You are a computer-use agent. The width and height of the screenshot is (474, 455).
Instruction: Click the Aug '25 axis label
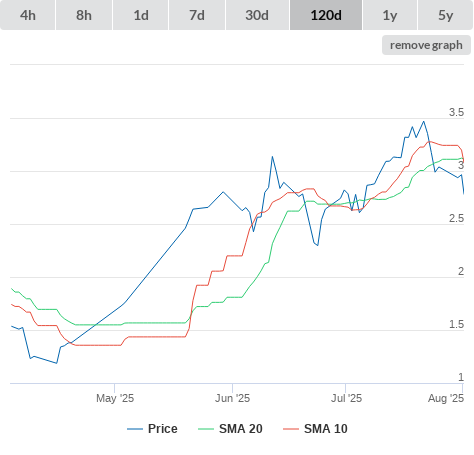[446, 398]
